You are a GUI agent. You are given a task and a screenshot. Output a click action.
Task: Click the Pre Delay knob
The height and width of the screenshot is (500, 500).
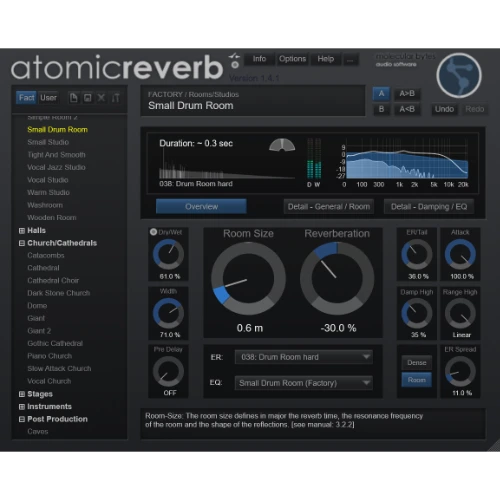click(x=168, y=372)
